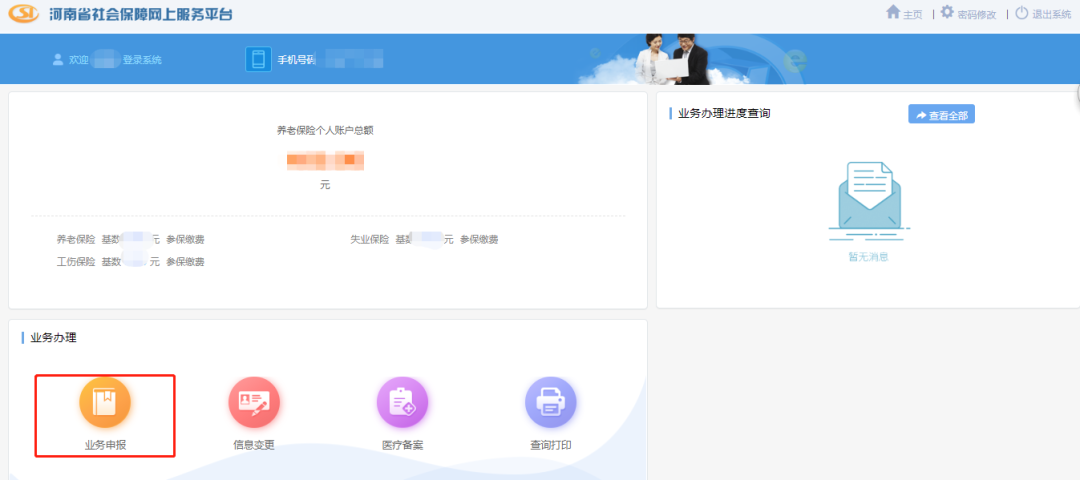
Task: Click 参保缴费 in the 工伤保险 row
Action: point(185,262)
